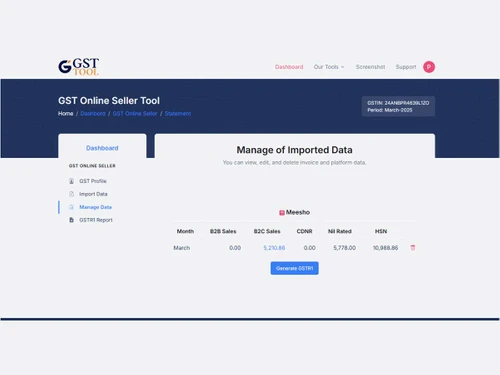
Task: Click the GST Online Seller Tool title
Action: click(x=109, y=101)
